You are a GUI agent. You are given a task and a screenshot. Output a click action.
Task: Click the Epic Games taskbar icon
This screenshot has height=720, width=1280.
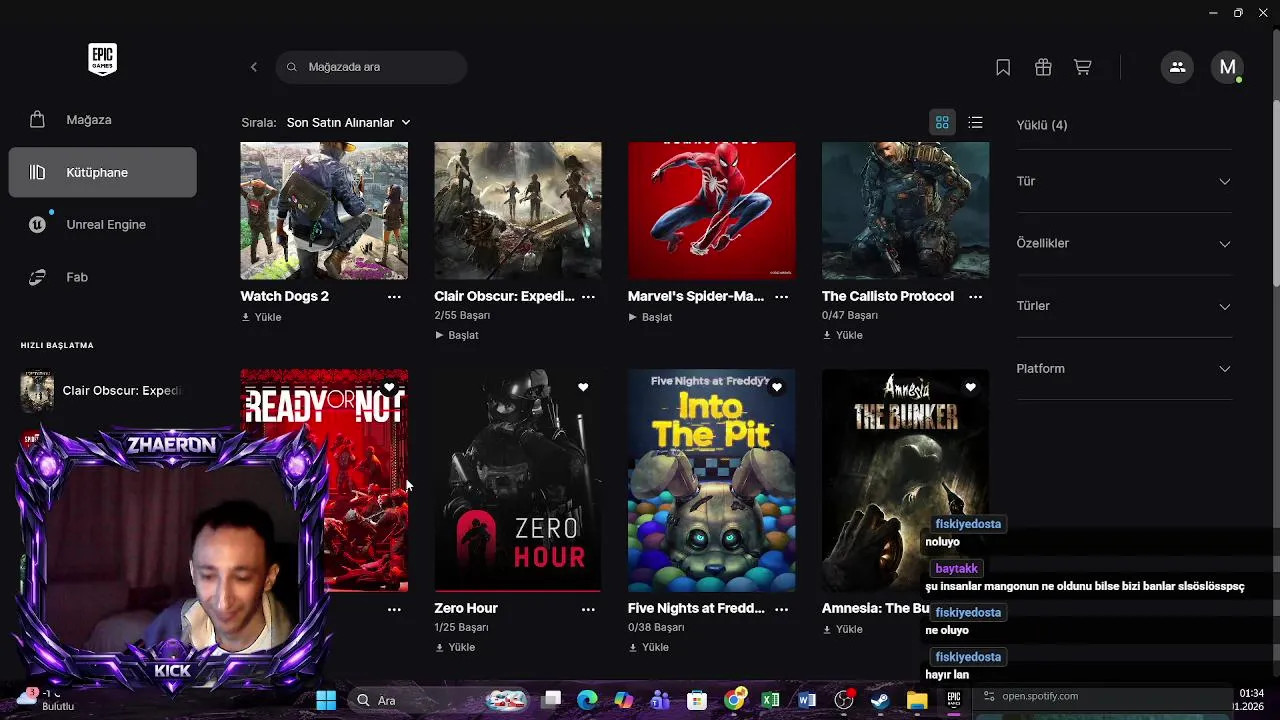pyautogui.click(x=954, y=699)
